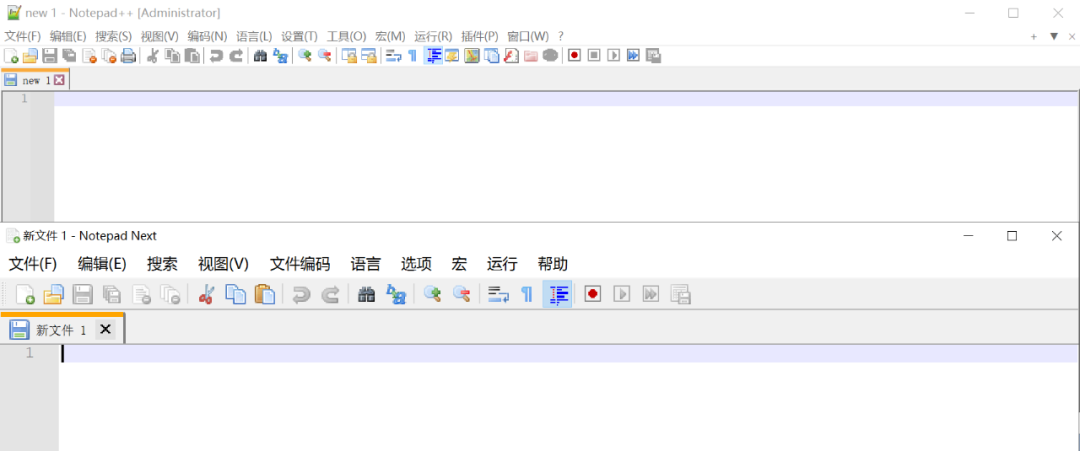
Task: Click into the Notepad Next editor text area
Action: point(568,399)
